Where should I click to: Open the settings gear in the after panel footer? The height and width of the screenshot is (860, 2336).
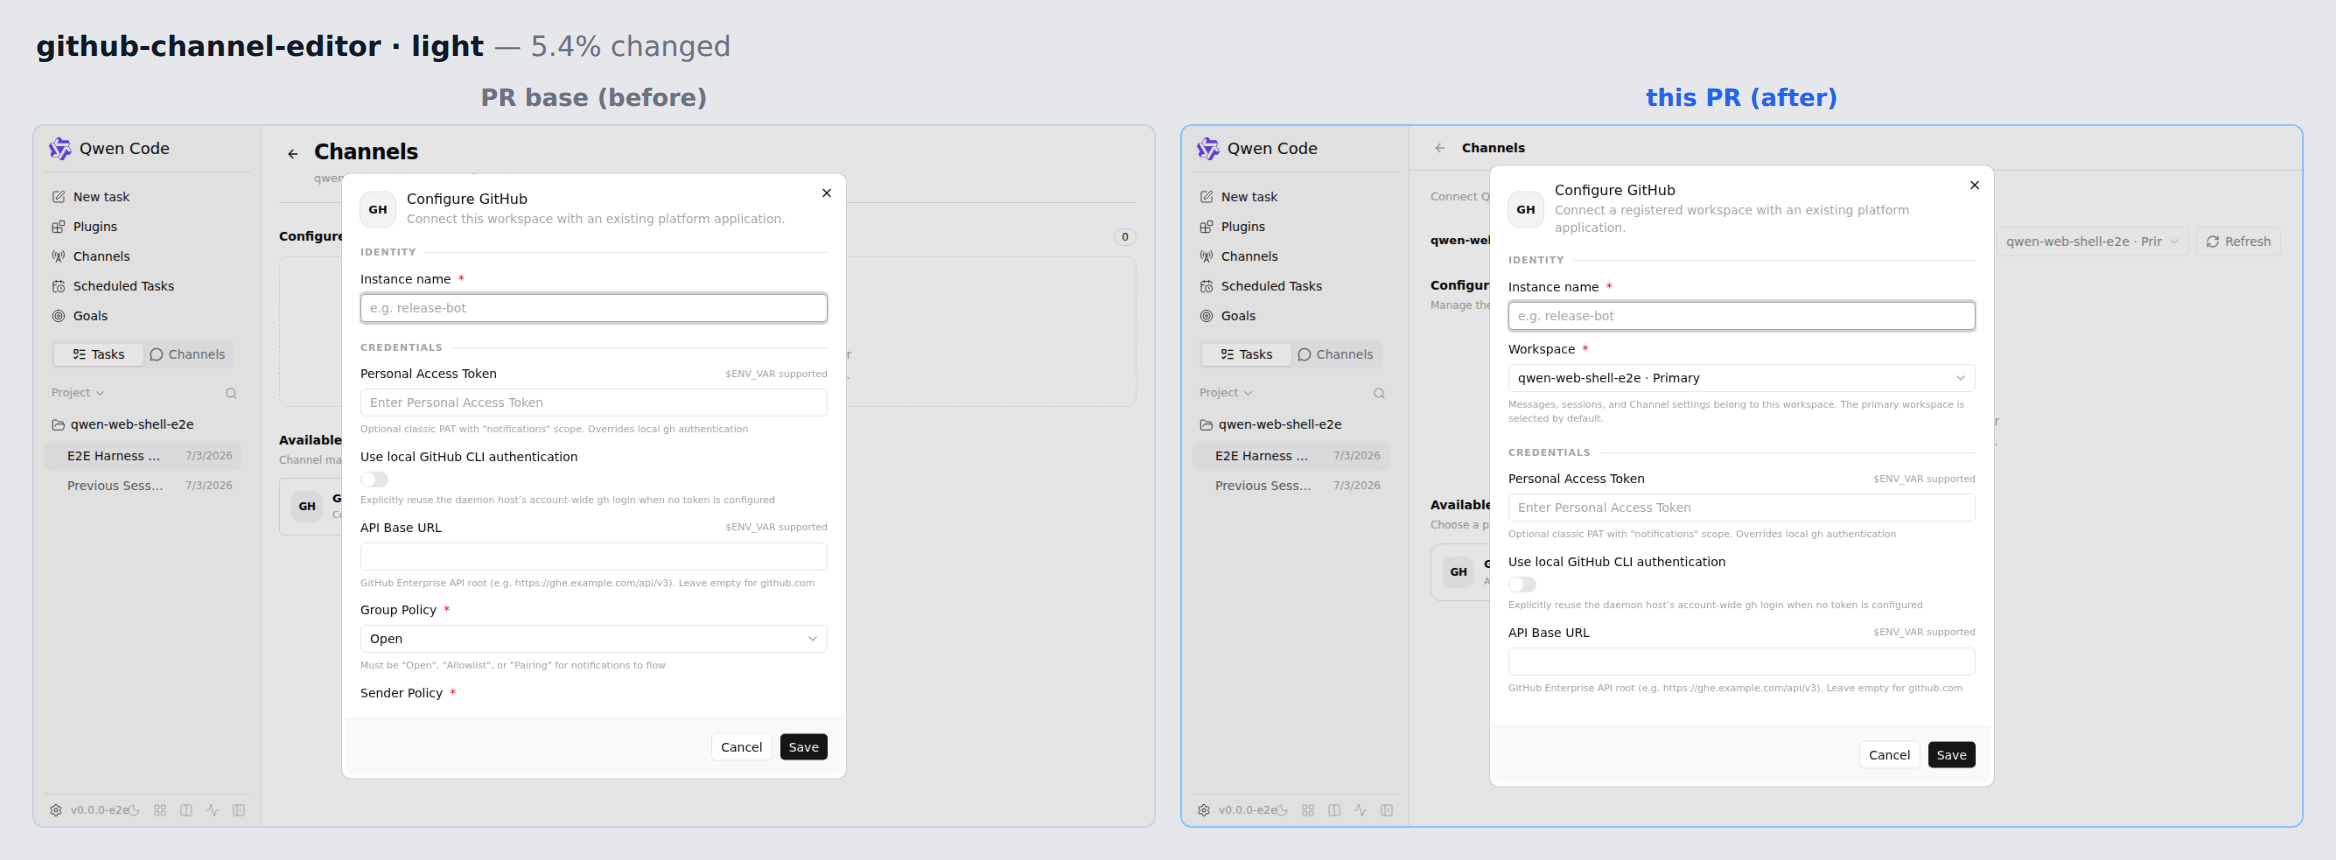click(x=1204, y=810)
